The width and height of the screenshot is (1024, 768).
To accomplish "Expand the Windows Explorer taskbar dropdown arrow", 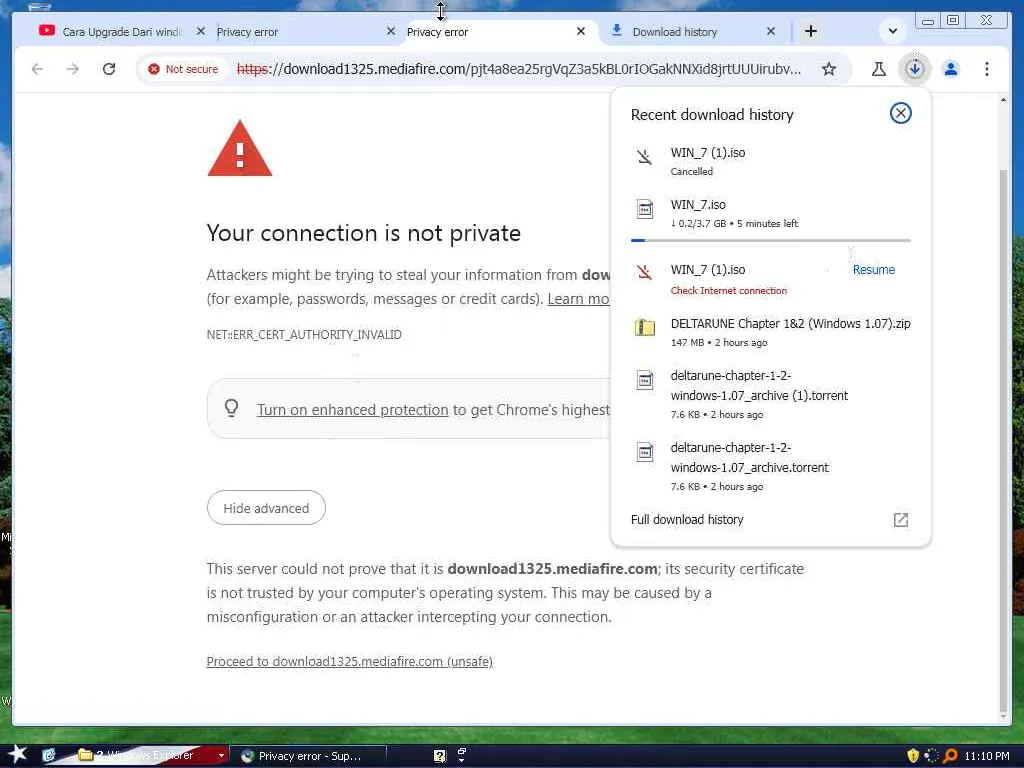I will [x=221, y=756].
